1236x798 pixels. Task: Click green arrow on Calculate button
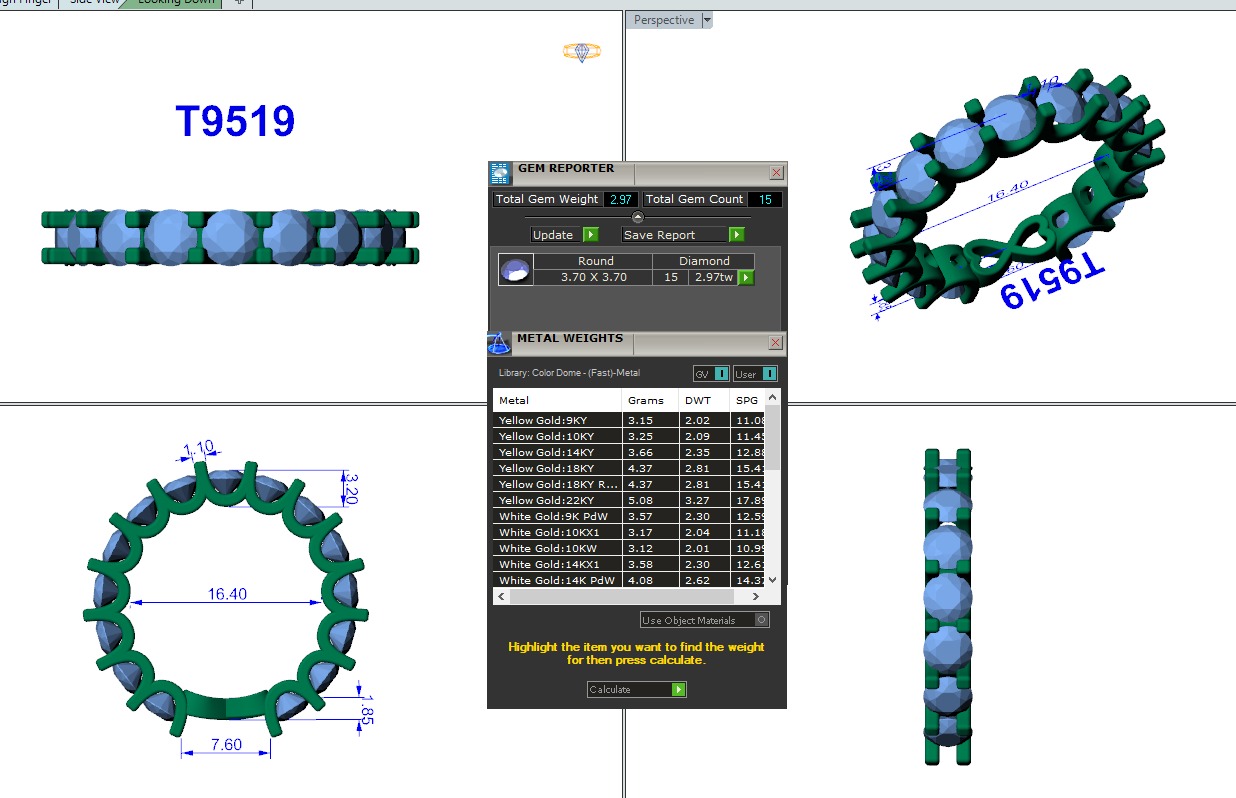[x=679, y=689]
